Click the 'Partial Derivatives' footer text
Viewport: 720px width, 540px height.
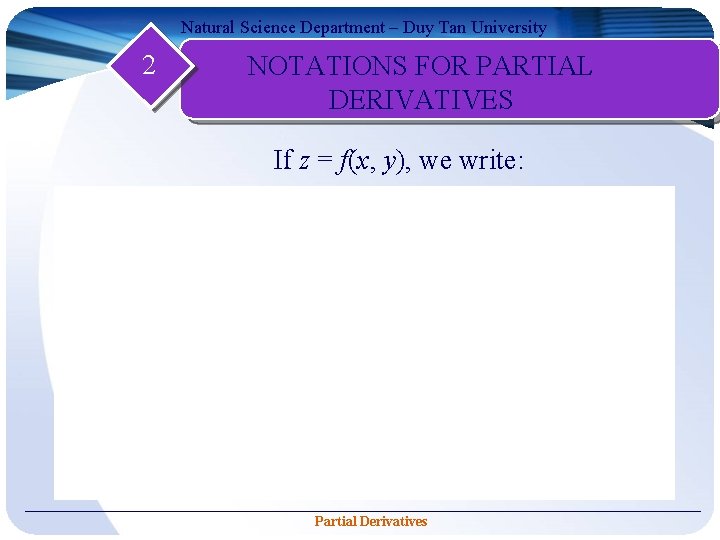click(x=371, y=521)
